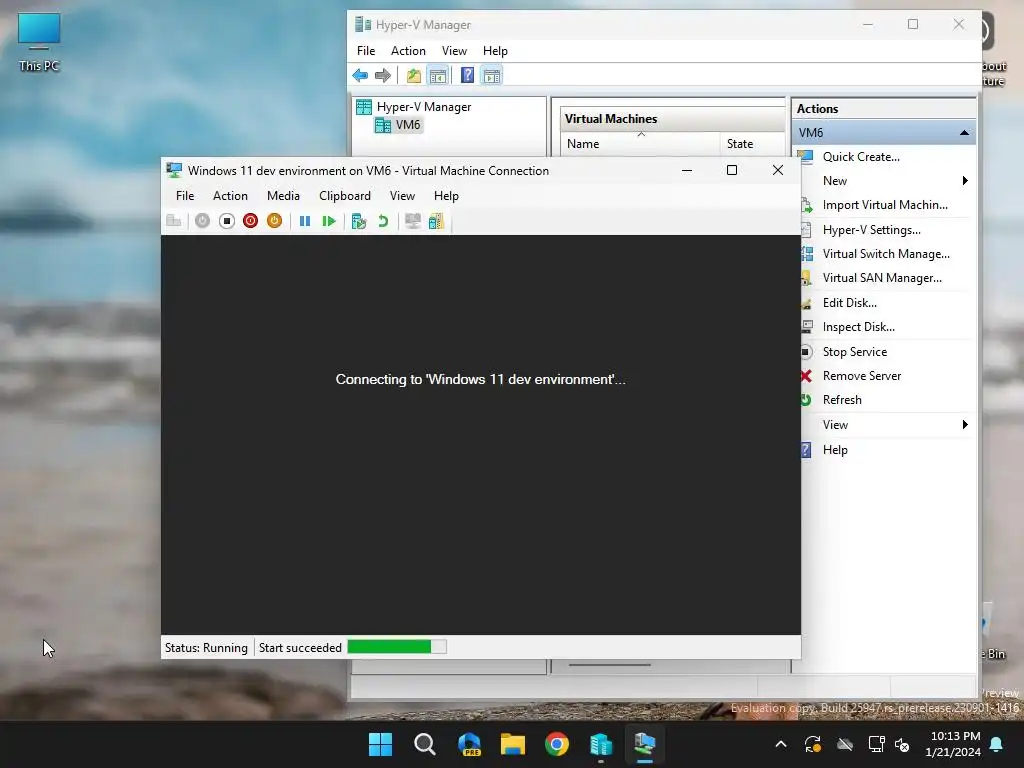Toggle the Action pane icon in Hyper-V toolbar

[x=492, y=76]
